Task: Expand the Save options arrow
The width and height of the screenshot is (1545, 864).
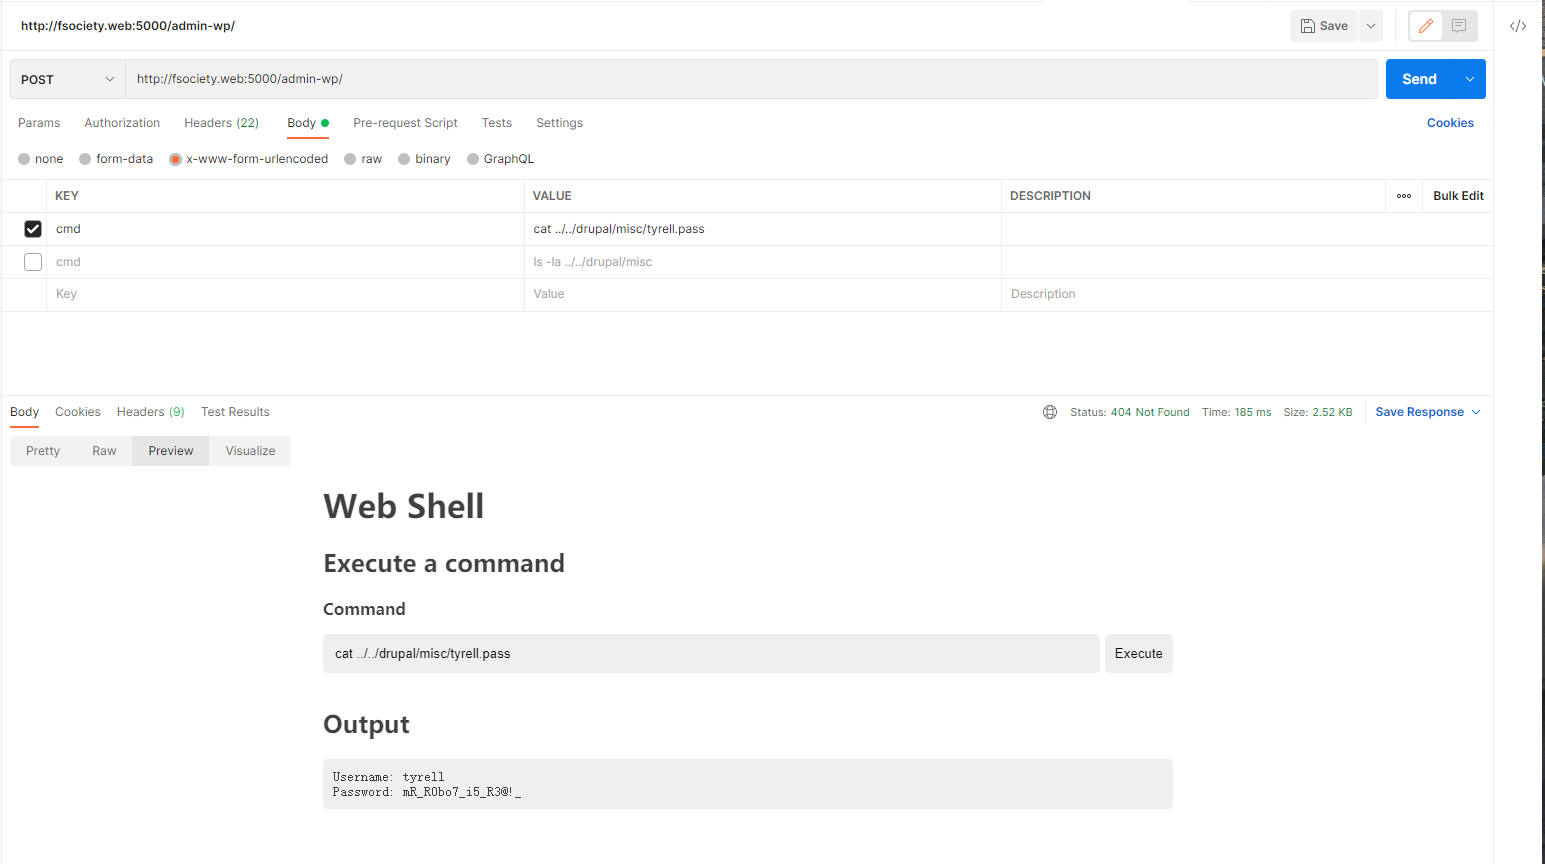Action: [x=1371, y=26]
